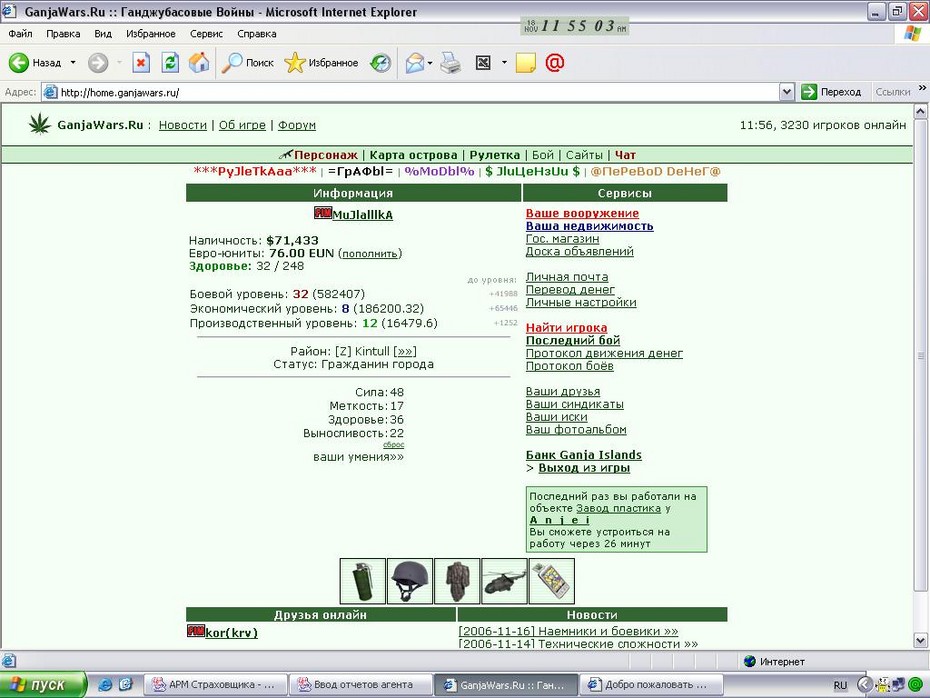Open the mobile phone item icon

552,581
